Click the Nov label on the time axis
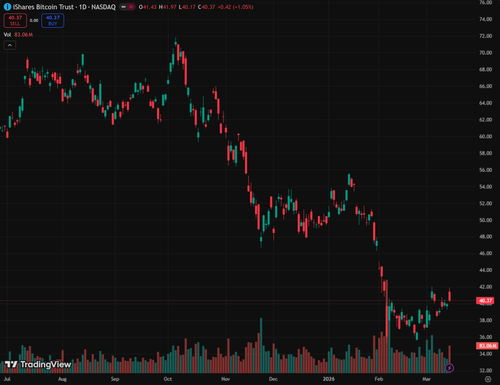500x385 pixels. pyautogui.click(x=226, y=379)
